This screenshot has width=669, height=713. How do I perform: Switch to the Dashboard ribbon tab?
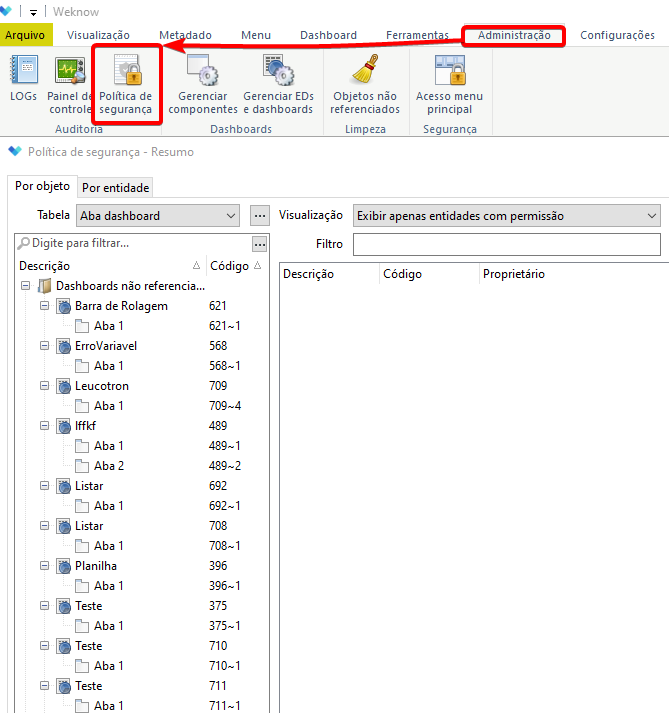click(x=328, y=35)
